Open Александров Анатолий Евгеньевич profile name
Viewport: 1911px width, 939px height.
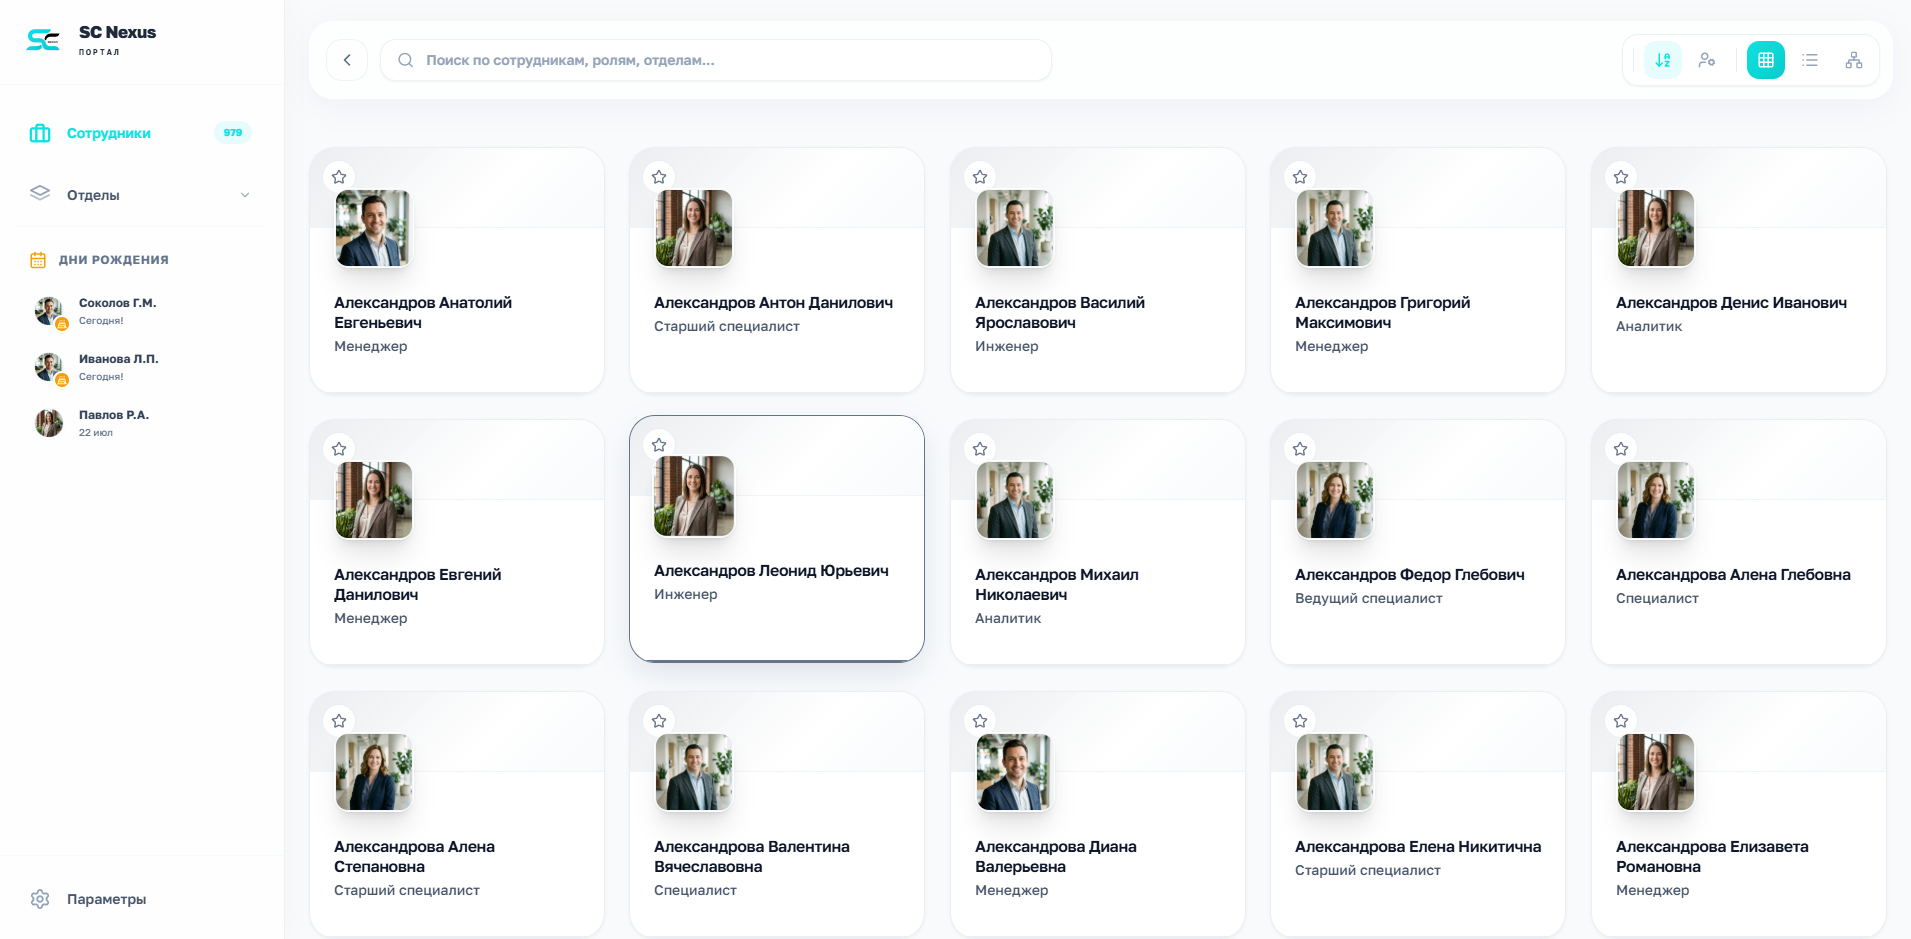tap(423, 313)
